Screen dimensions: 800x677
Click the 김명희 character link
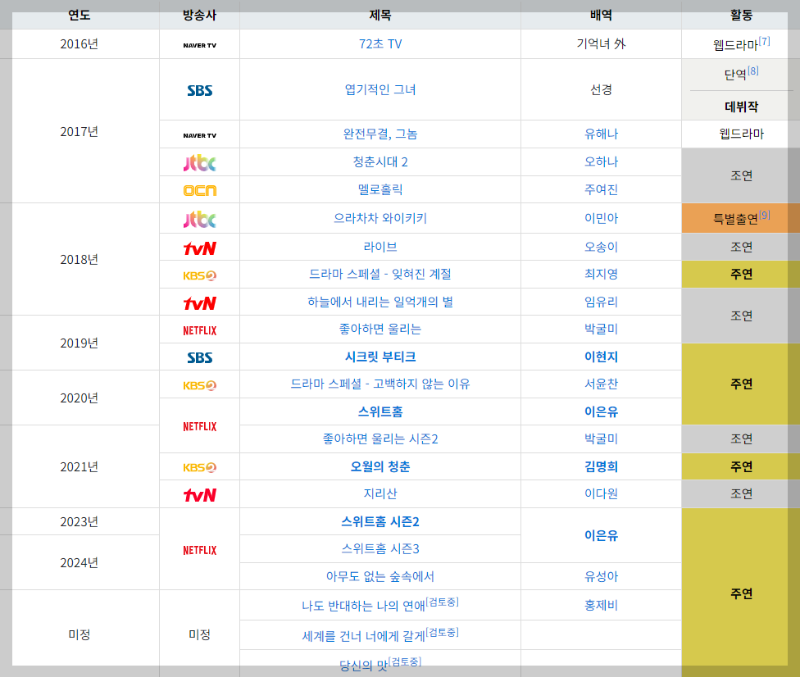pyautogui.click(x=601, y=467)
